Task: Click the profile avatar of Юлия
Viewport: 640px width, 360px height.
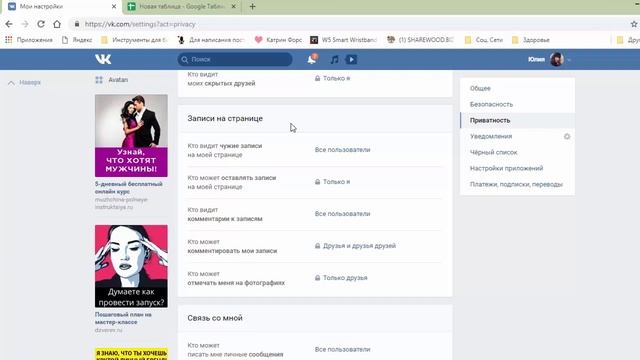Action: (x=557, y=60)
